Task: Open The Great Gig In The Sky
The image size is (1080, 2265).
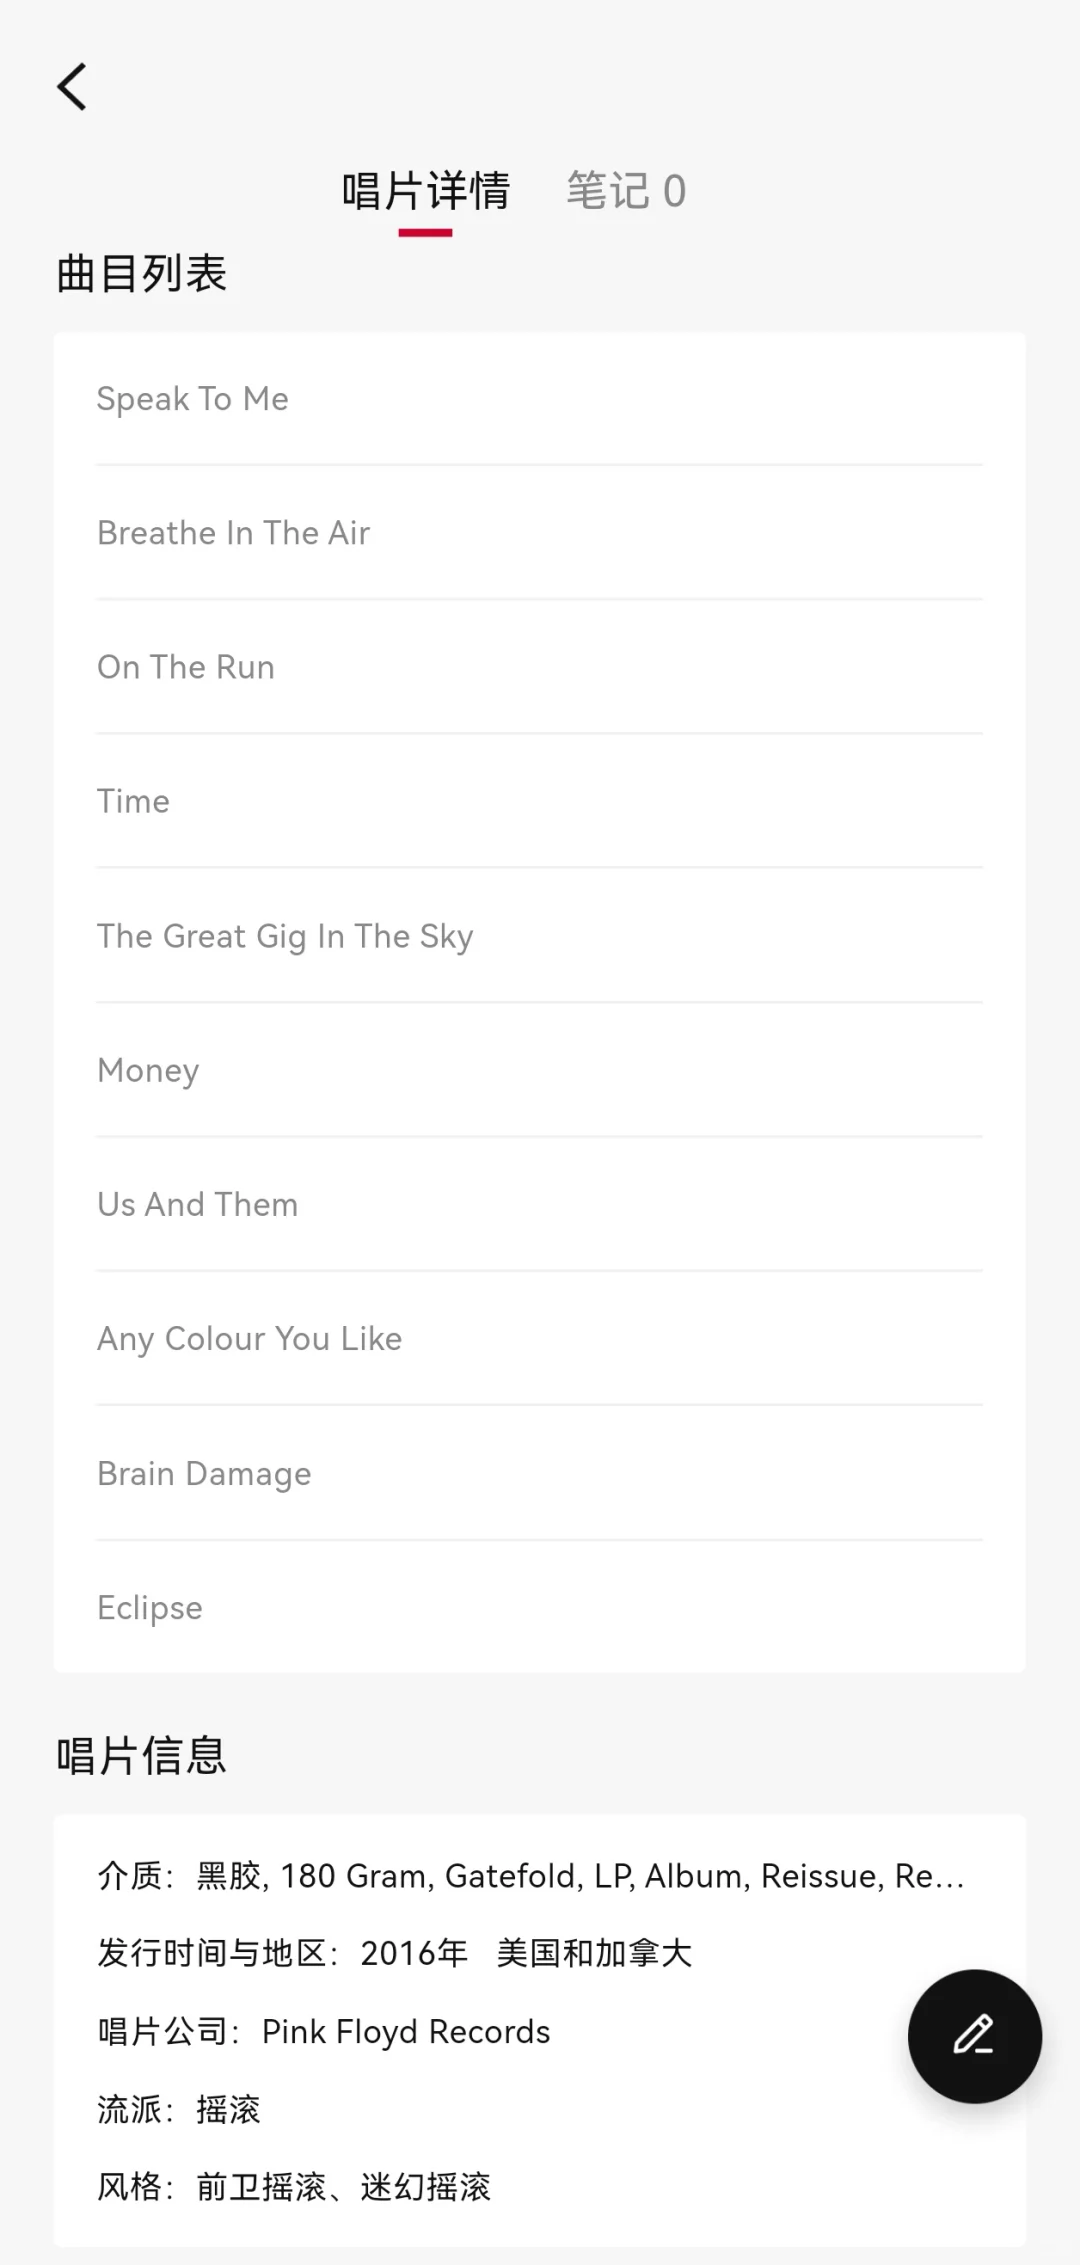Action: tap(539, 936)
